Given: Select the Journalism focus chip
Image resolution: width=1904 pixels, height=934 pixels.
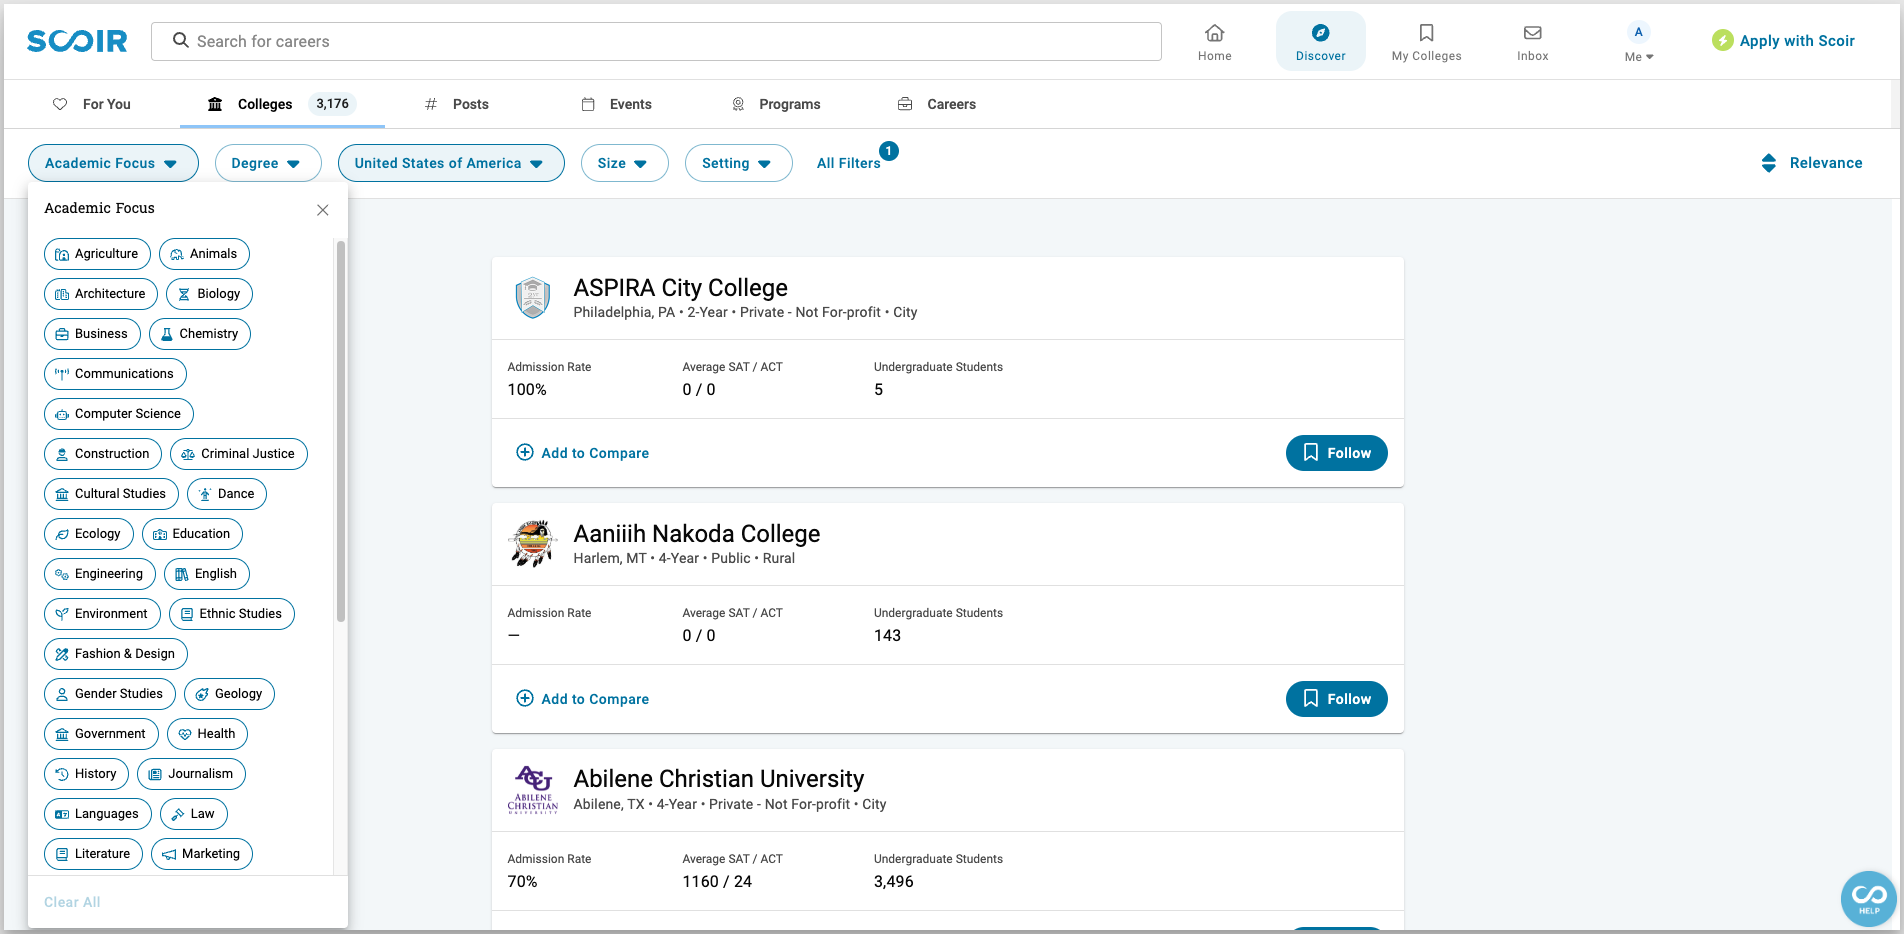Looking at the screenshot, I should [191, 774].
